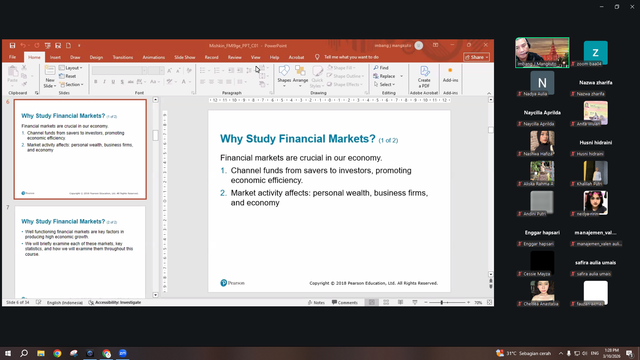The width and height of the screenshot is (640, 360).
Task: Open the Arrange menu
Action: pyautogui.click(x=300, y=76)
